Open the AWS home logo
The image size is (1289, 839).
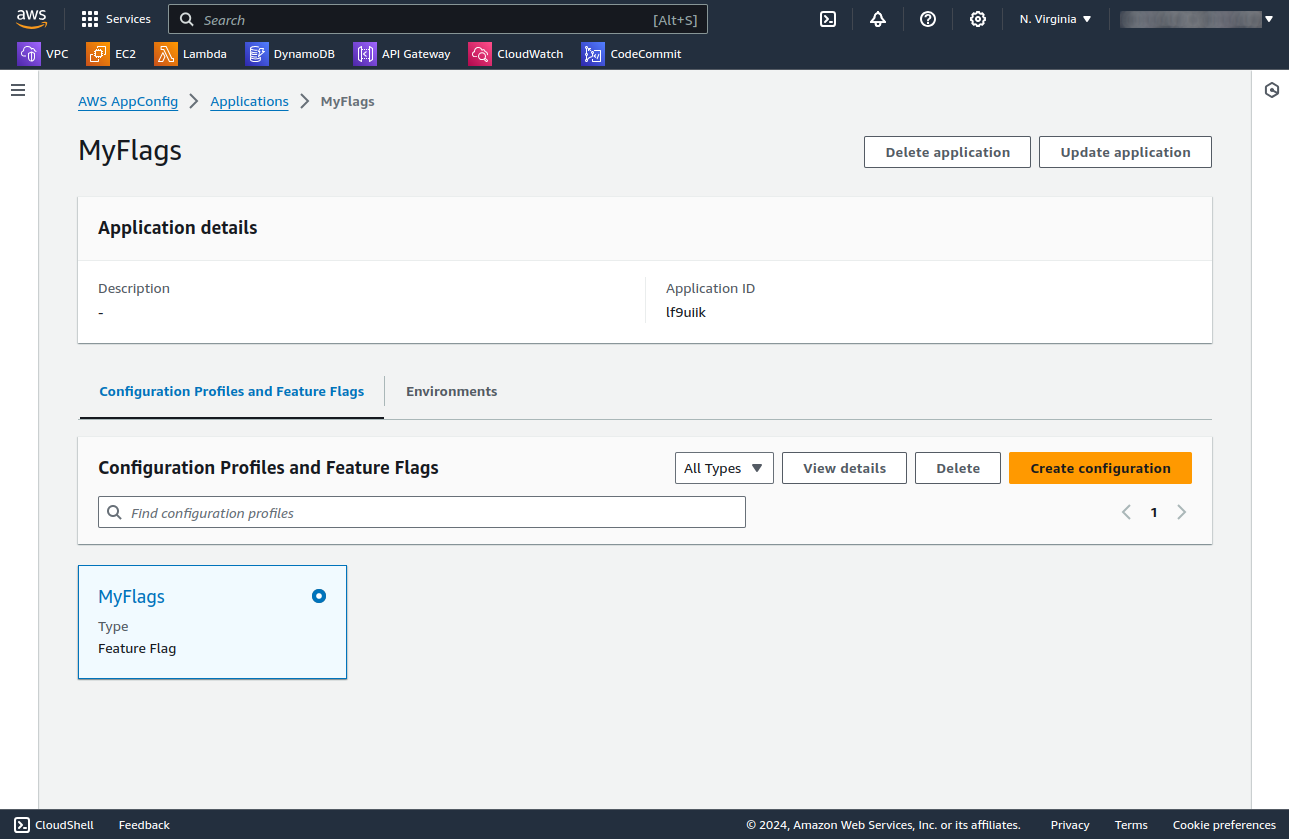coord(31,19)
